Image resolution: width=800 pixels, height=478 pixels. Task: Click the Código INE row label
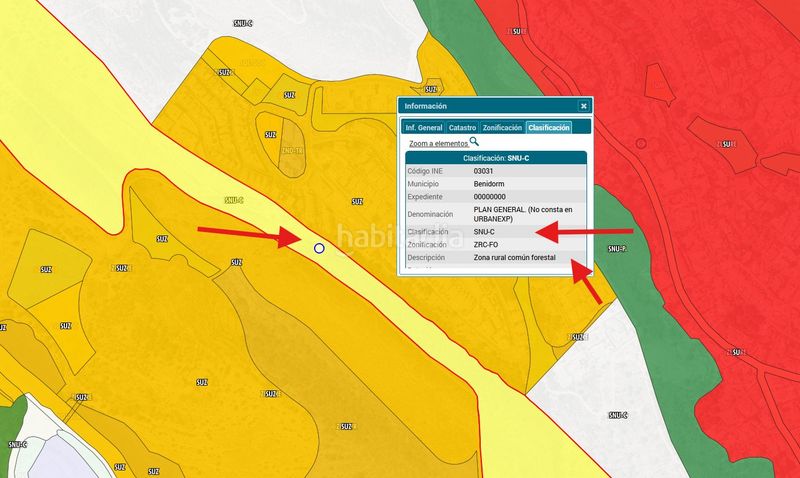point(425,171)
